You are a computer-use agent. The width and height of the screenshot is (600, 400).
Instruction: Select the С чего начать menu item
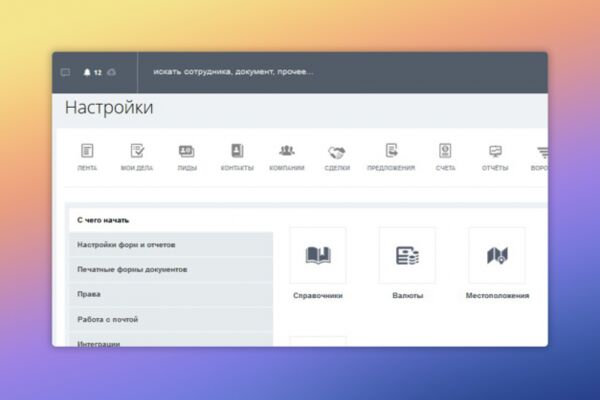[171, 220]
